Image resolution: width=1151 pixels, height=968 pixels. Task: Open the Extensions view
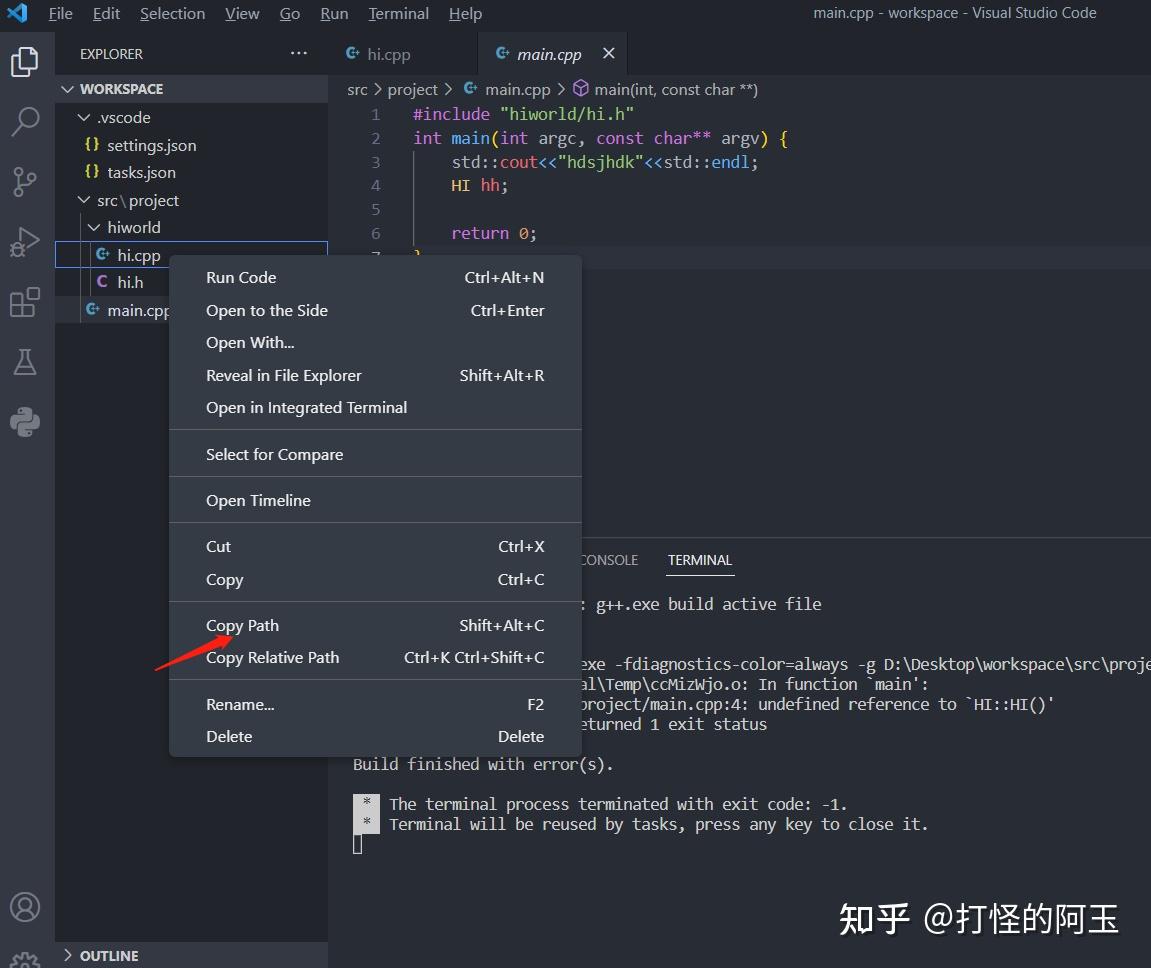pos(26,301)
